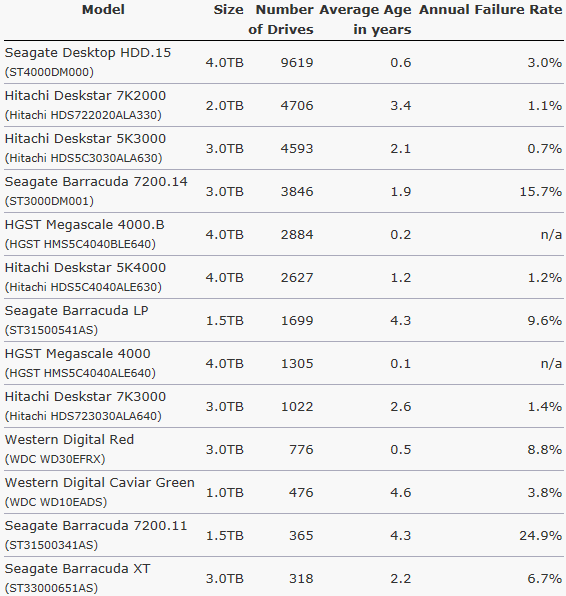
Task: Click the 2627 drives count cell
Action: point(297,277)
